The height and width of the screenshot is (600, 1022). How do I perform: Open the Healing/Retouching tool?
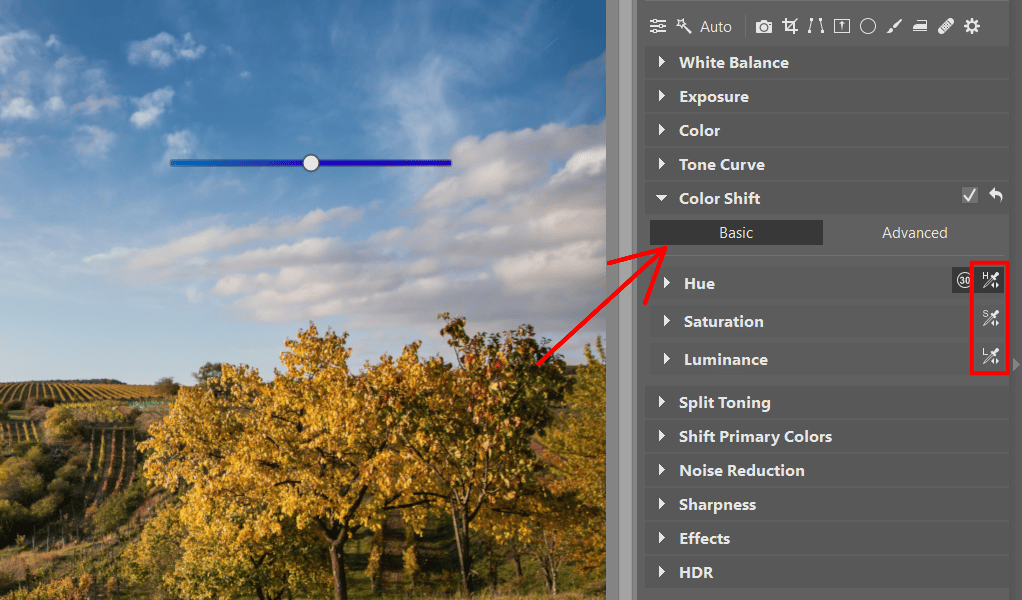click(945, 26)
